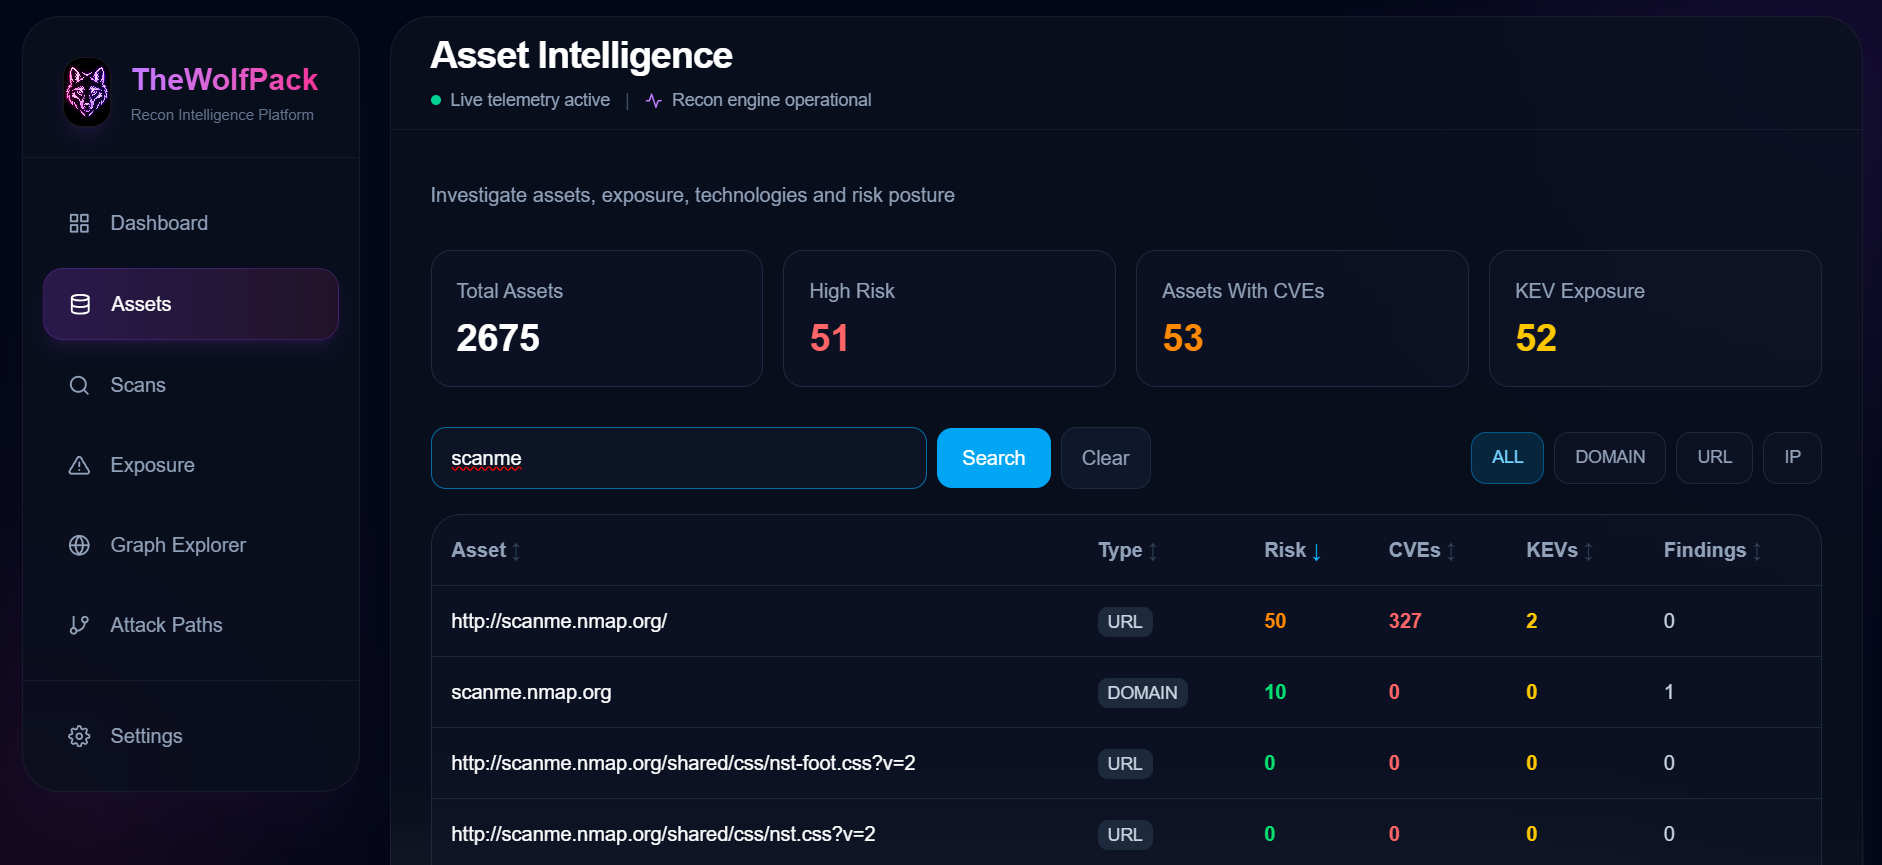Select the Assets sidebar item
The height and width of the screenshot is (865, 1882).
tap(191, 304)
